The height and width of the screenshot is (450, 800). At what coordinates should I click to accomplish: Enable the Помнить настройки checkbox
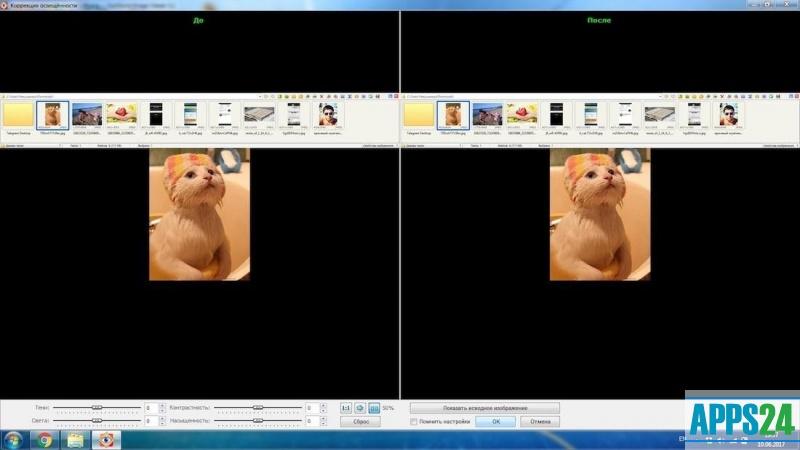414,422
